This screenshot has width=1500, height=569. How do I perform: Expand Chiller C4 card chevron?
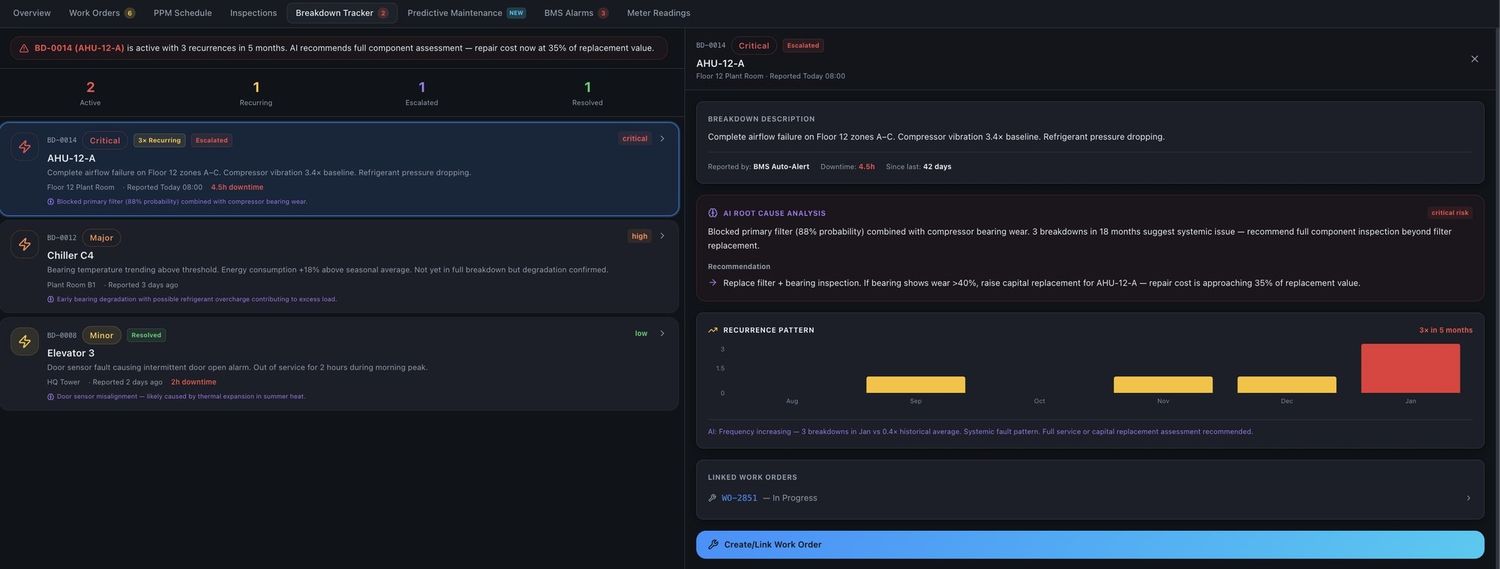pyautogui.click(x=662, y=236)
